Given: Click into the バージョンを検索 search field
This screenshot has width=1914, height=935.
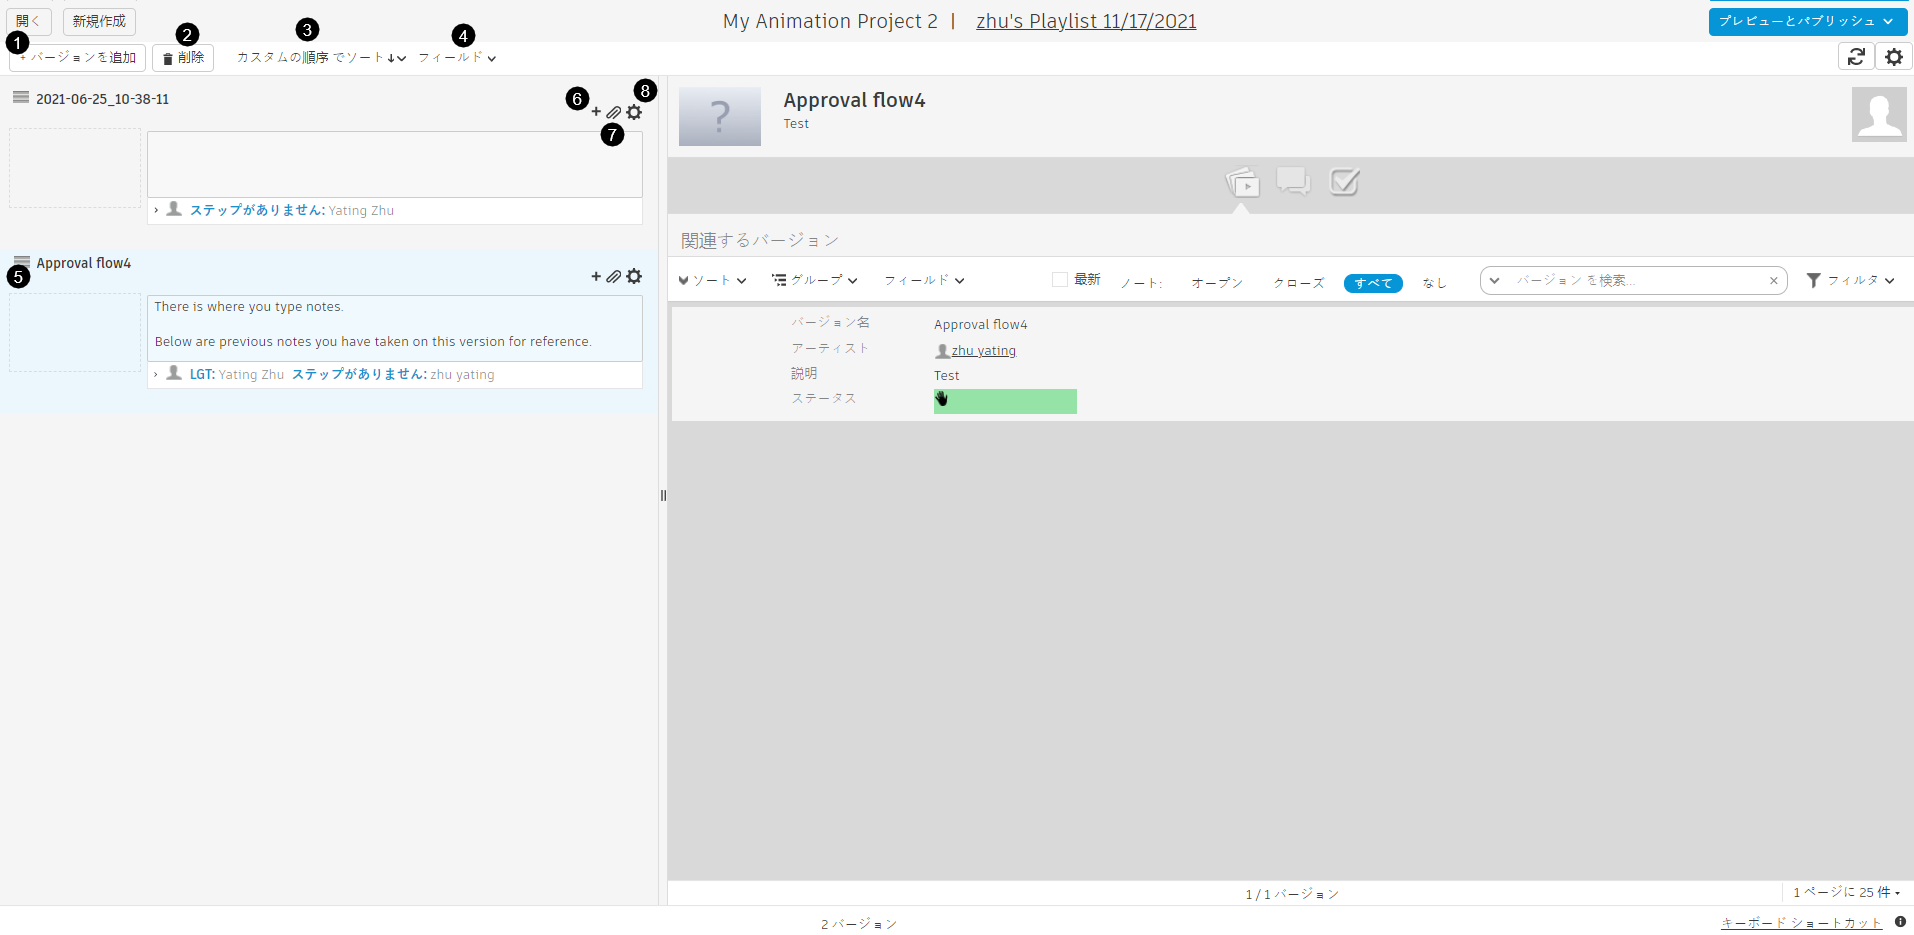Looking at the screenshot, I should pyautogui.click(x=1636, y=281).
